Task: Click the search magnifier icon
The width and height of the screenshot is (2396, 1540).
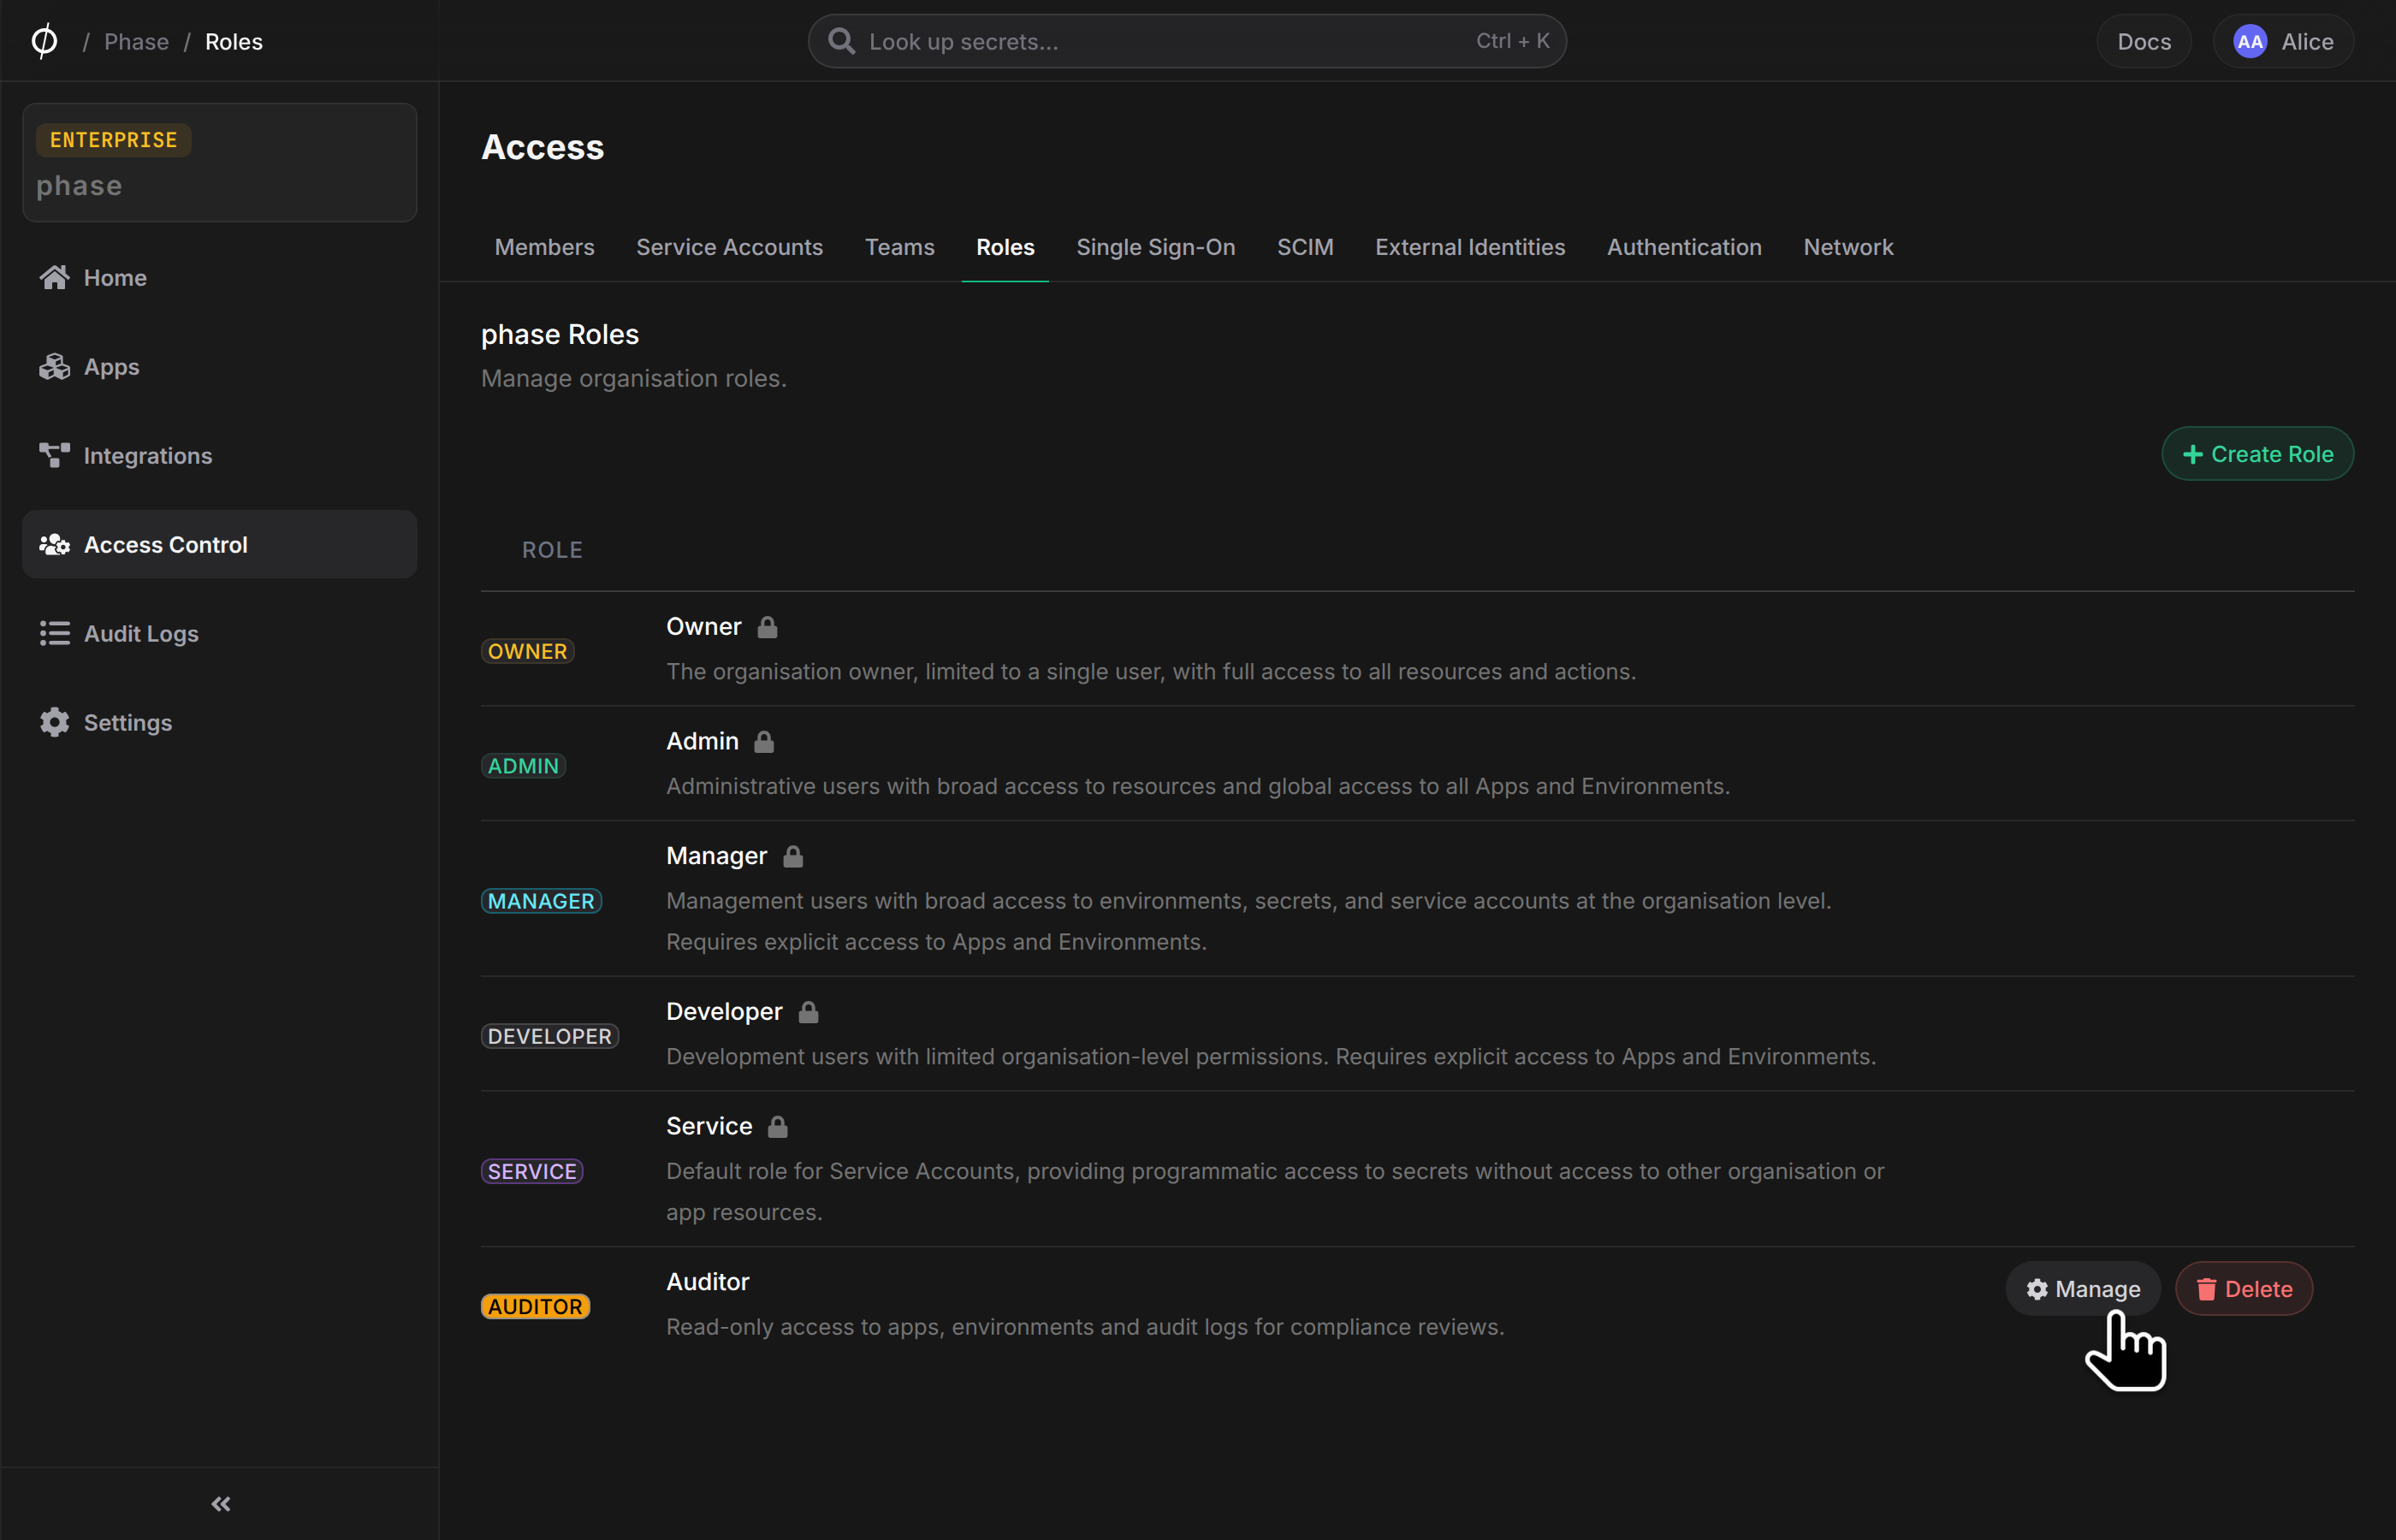Action: tap(842, 41)
